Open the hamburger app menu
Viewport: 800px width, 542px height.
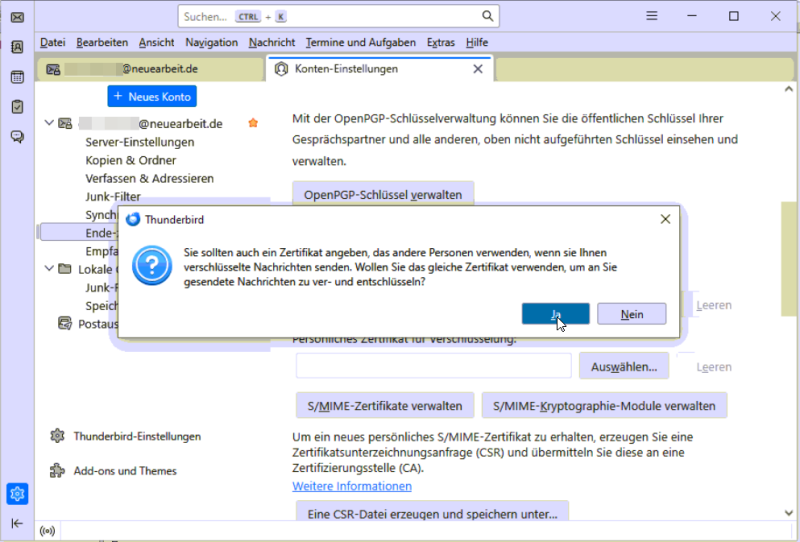[x=652, y=16]
